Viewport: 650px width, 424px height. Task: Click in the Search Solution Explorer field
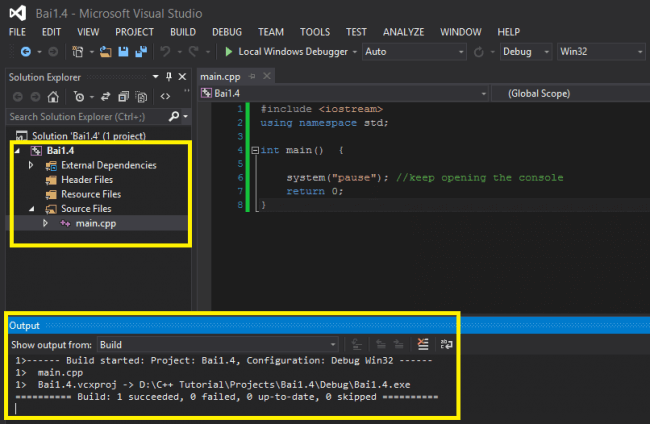[x=87, y=116]
